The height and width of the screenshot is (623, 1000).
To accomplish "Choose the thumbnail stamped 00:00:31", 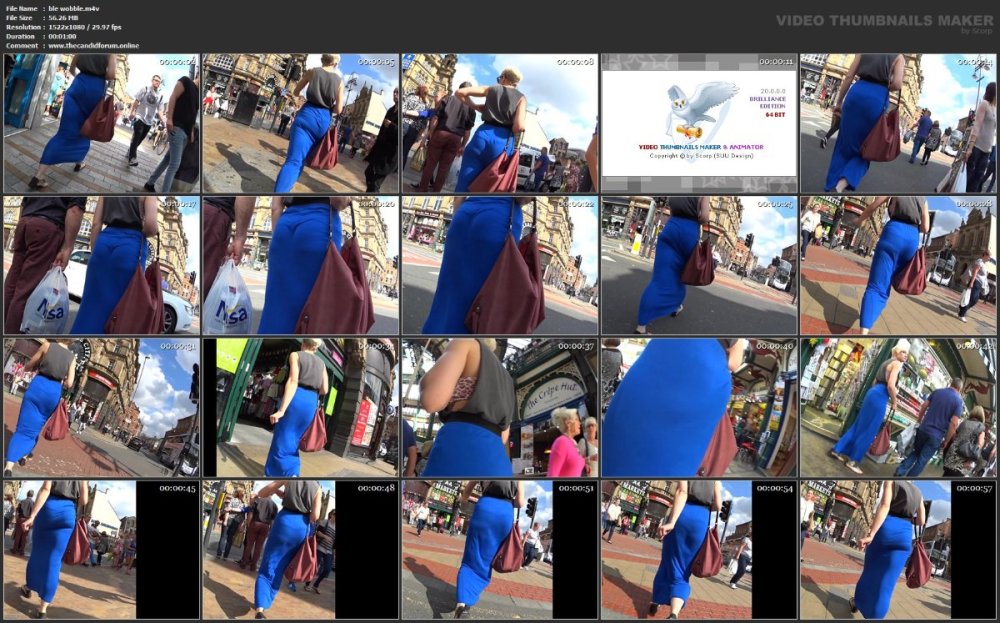I will (101, 408).
